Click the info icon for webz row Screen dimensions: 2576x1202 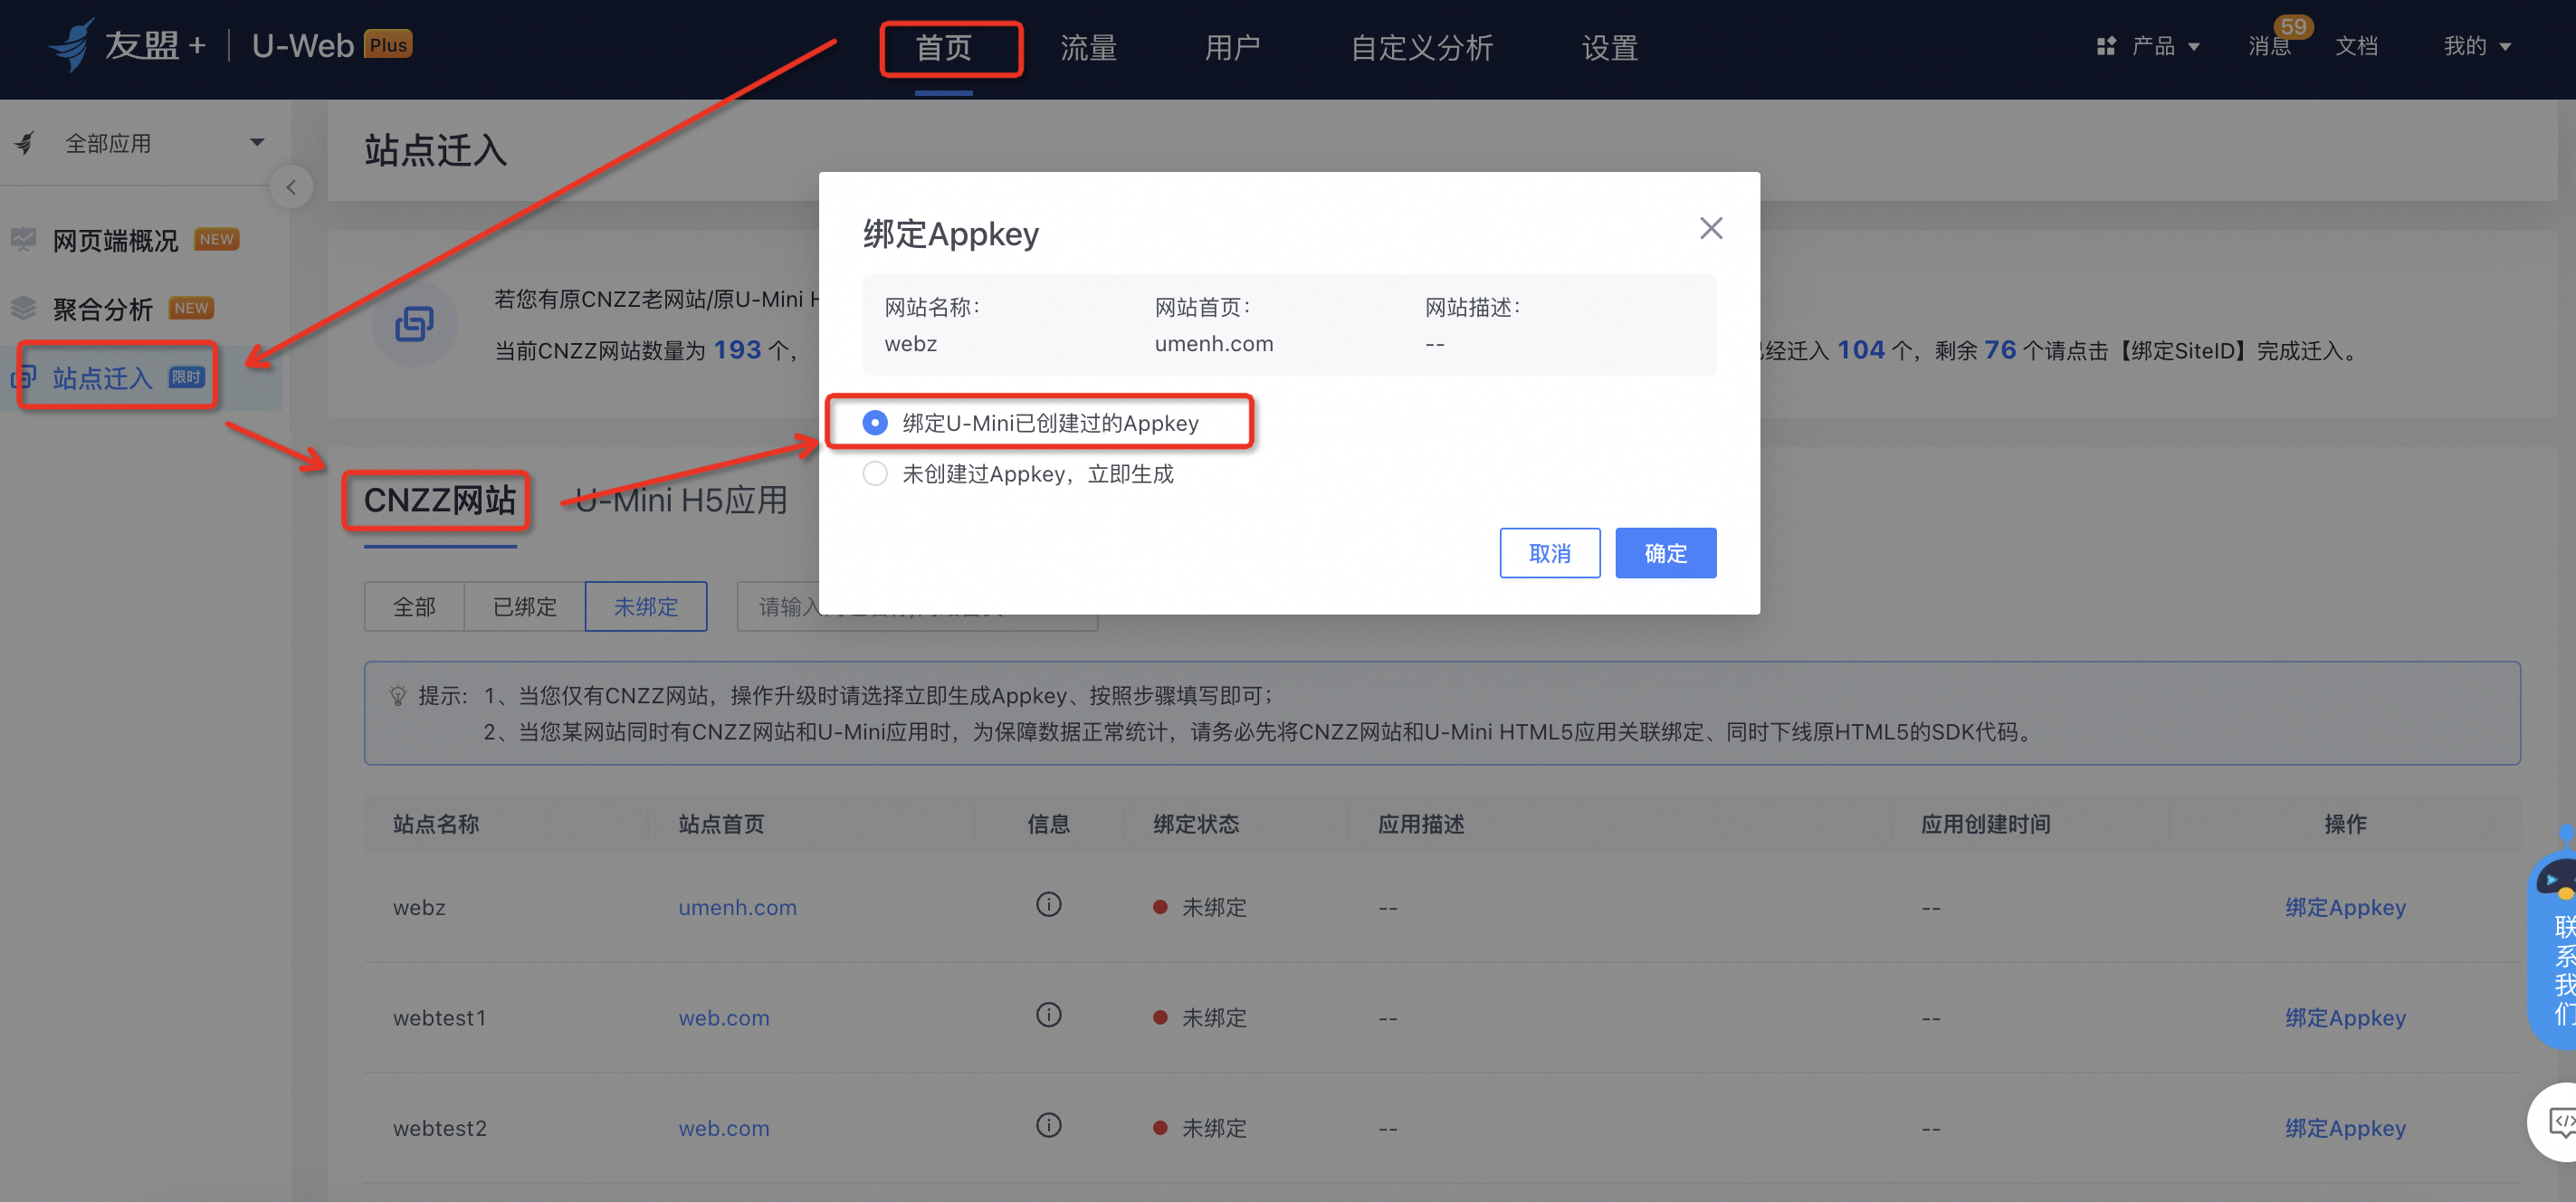(1048, 905)
